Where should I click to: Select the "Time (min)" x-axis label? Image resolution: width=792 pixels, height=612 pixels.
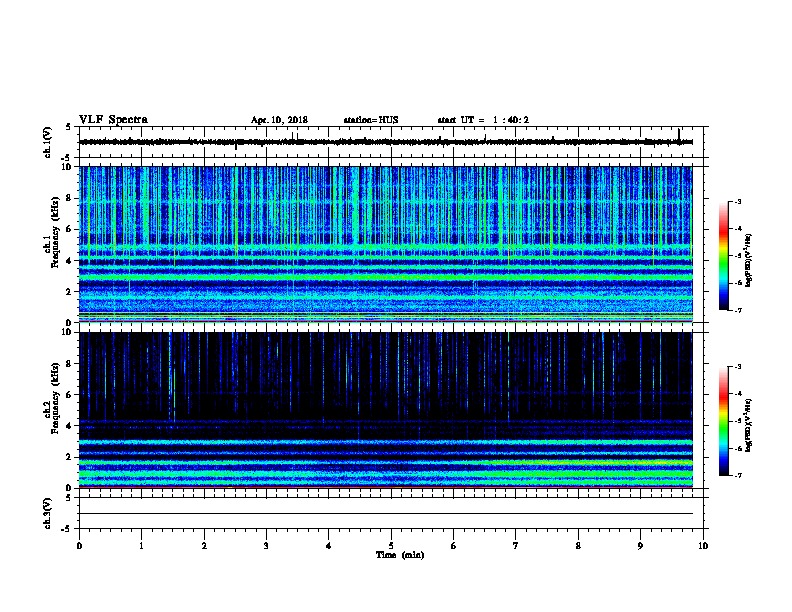point(400,555)
